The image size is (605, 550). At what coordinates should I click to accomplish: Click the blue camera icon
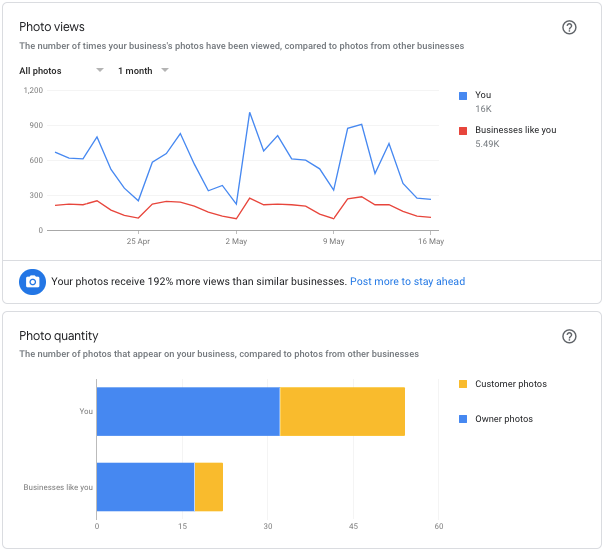click(x=32, y=282)
